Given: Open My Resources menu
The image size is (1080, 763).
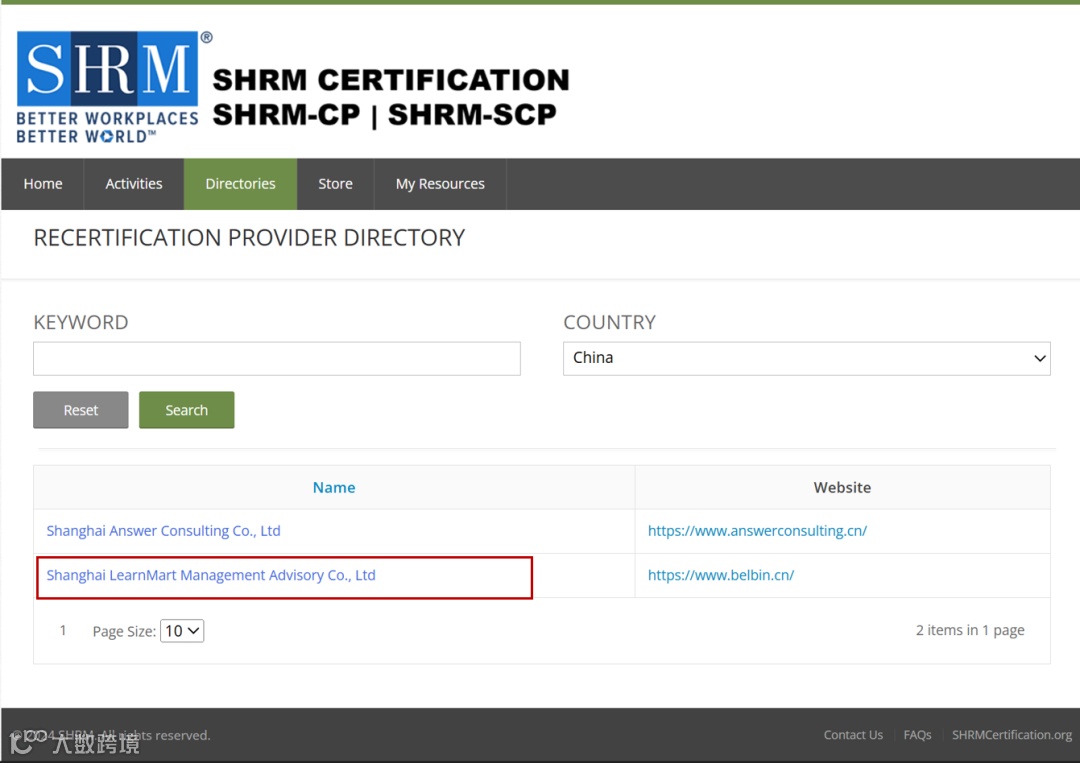Looking at the screenshot, I should coord(440,184).
